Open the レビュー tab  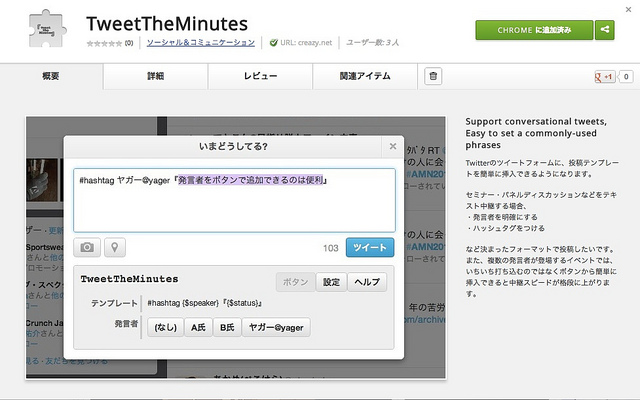tap(260, 76)
